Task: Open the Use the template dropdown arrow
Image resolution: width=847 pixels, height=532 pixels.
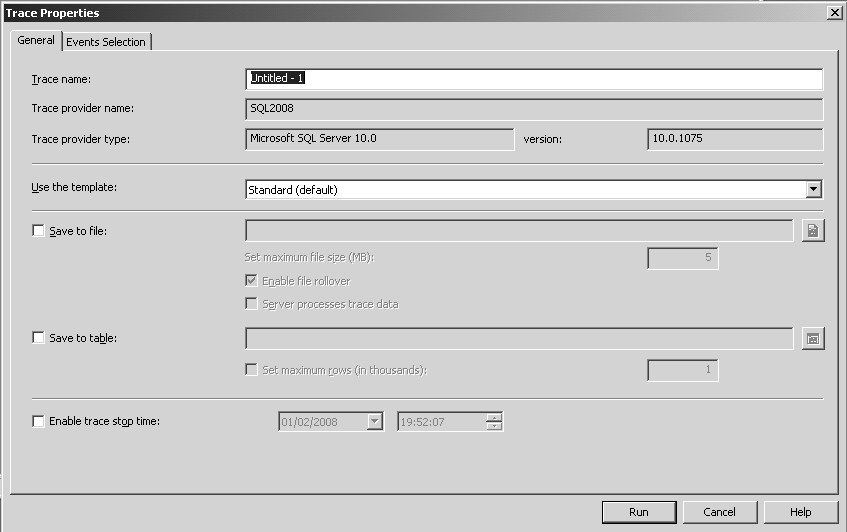Action: [x=814, y=189]
